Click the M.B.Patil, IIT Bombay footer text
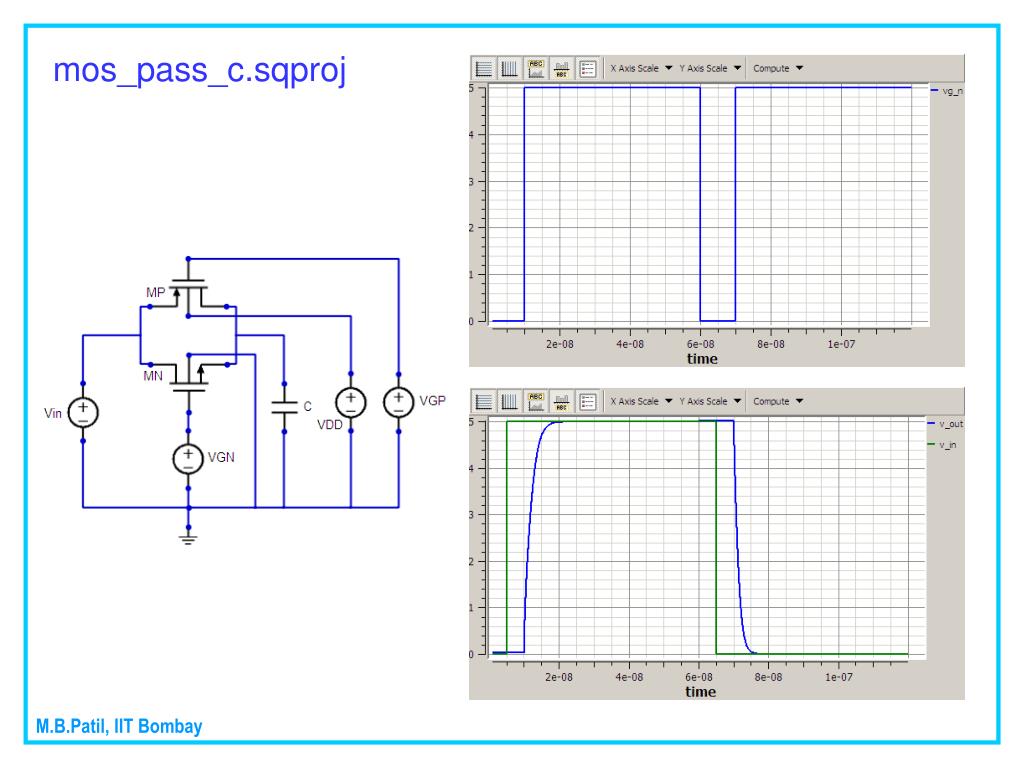The width and height of the screenshot is (1024, 768). tap(119, 726)
